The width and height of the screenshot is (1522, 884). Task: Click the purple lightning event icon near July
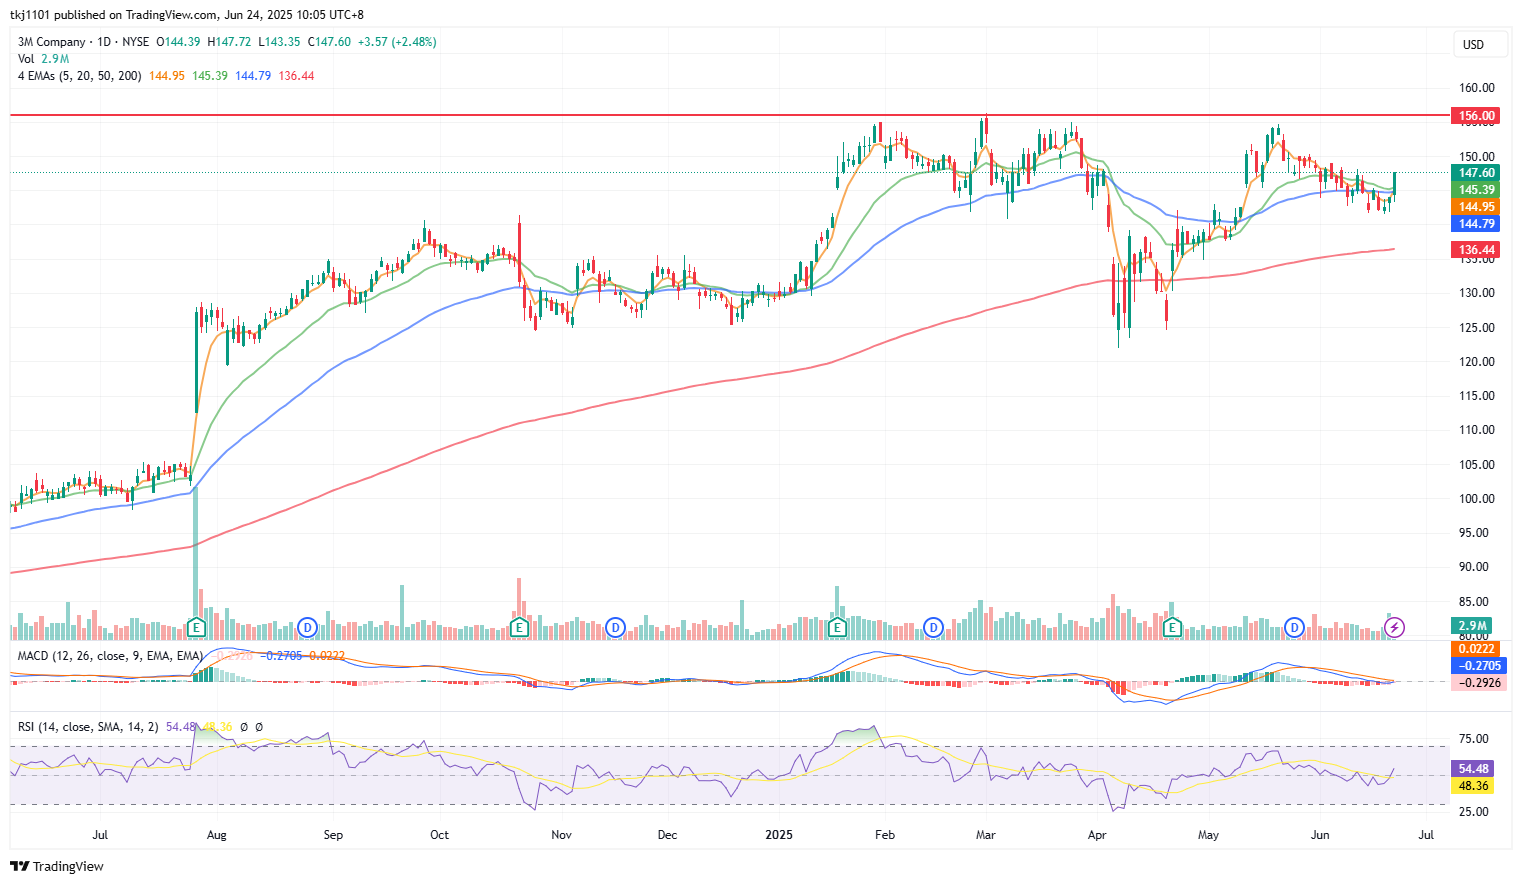[x=1395, y=628]
